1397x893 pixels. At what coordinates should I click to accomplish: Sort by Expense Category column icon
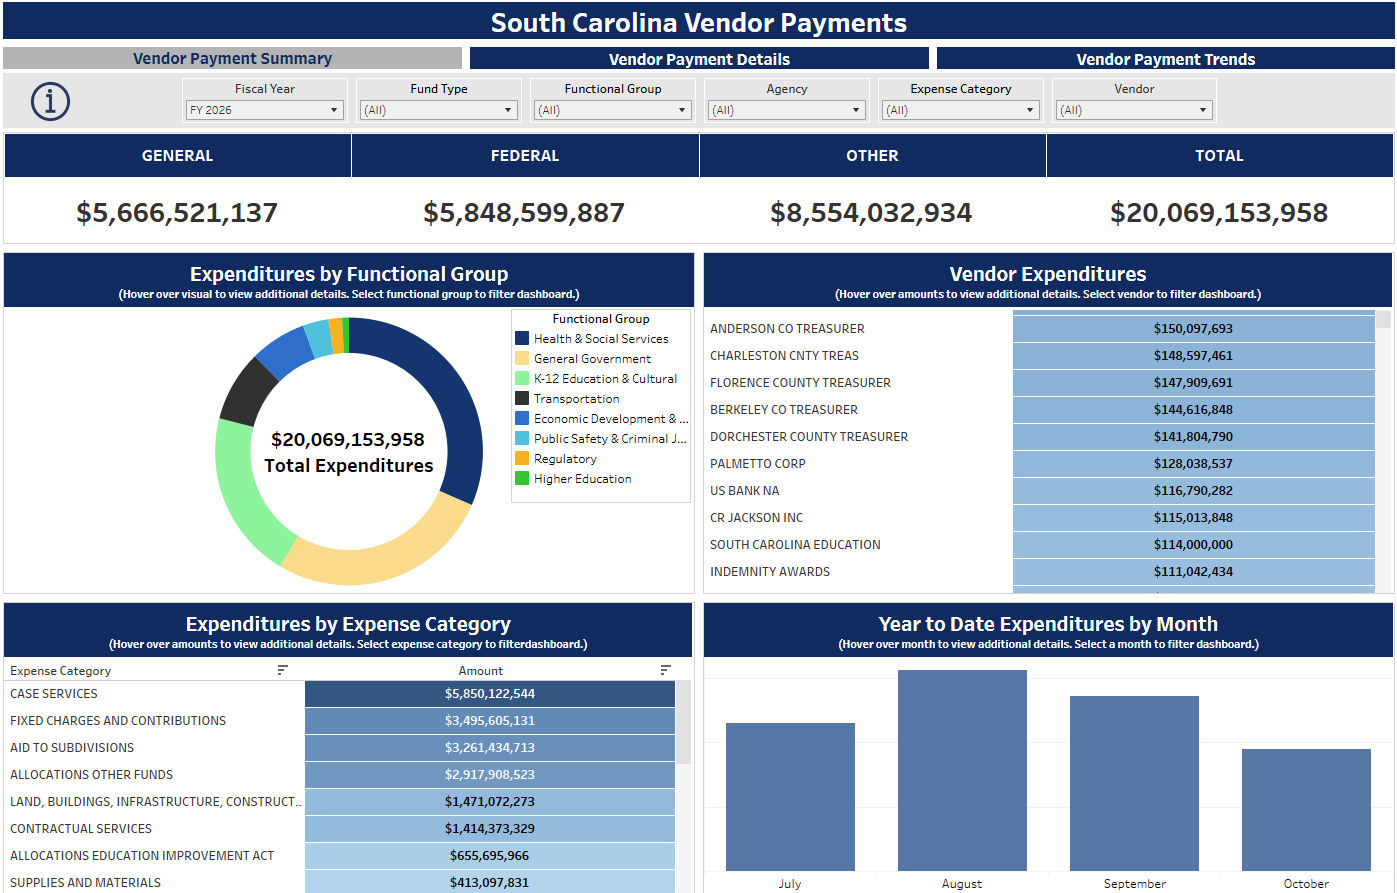pyautogui.click(x=283, y=670)
